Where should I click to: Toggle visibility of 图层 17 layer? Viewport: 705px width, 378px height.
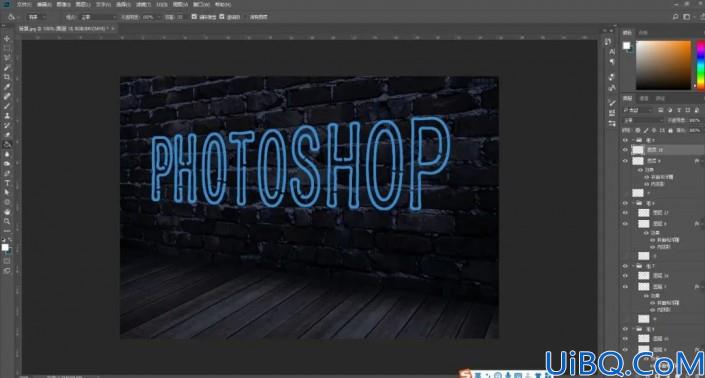[x=625, y=213]
